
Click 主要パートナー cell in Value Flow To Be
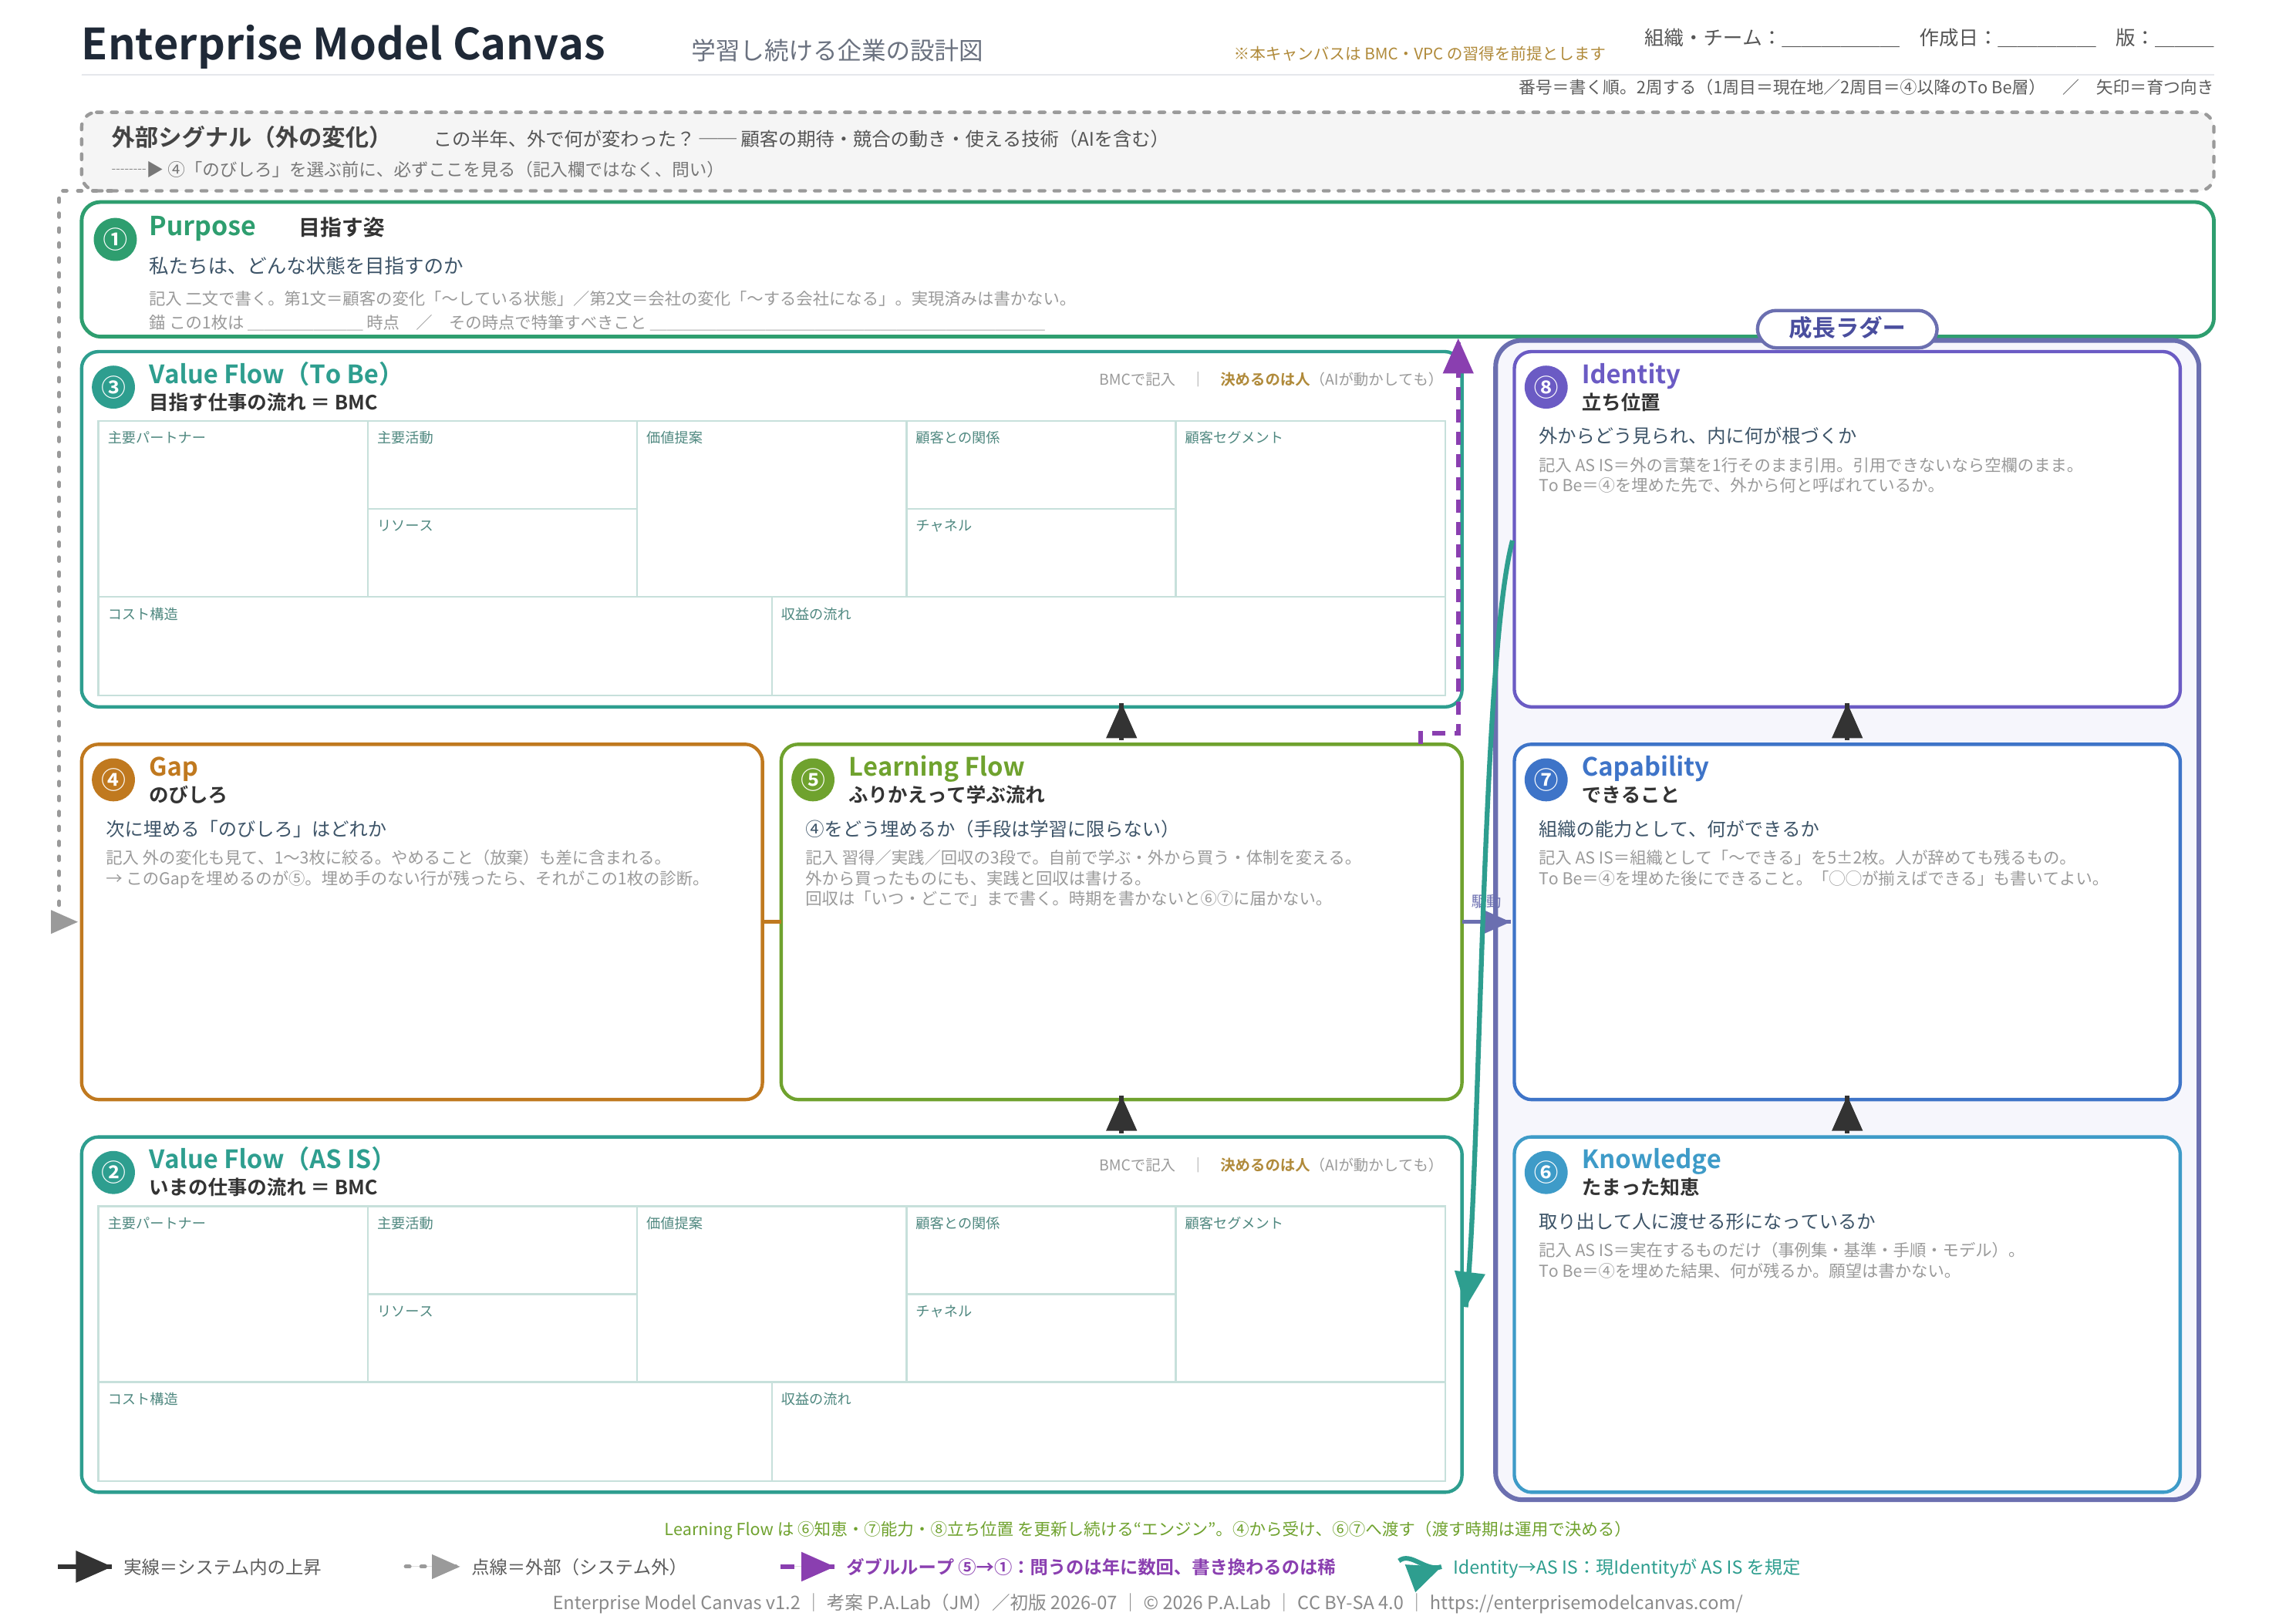(x=233, y=509)
